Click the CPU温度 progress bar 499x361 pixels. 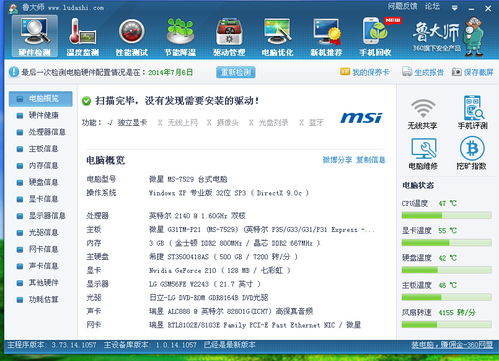pyautogui.click(x=446, y=216)
